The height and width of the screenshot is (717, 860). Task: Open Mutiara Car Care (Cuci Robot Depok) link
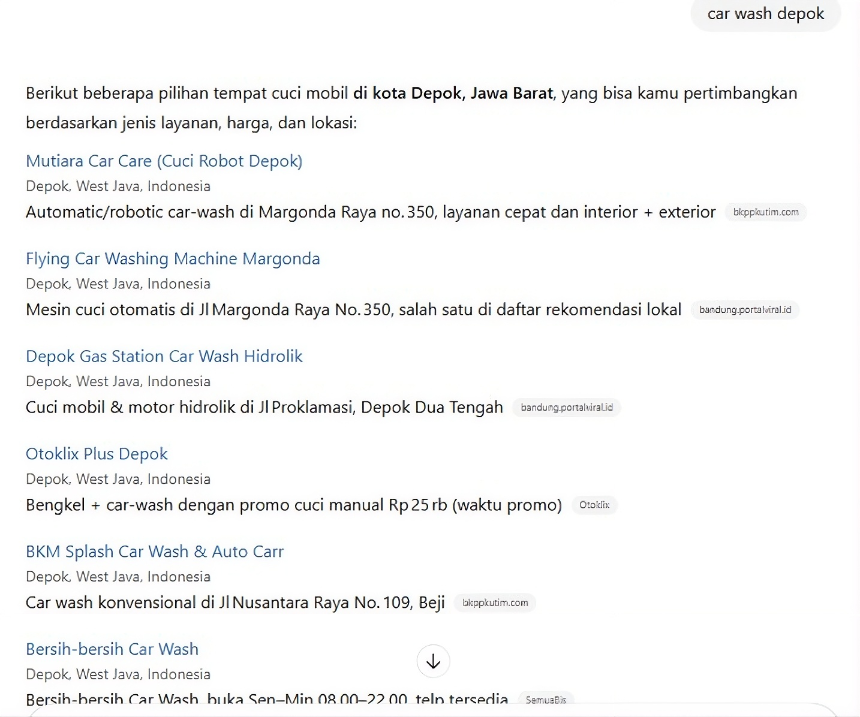tap(164, 161)
